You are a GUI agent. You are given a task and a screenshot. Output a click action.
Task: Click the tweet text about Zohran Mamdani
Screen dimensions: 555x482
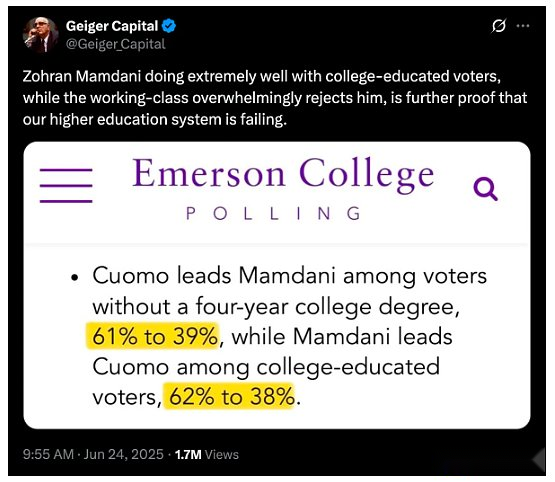275,98
